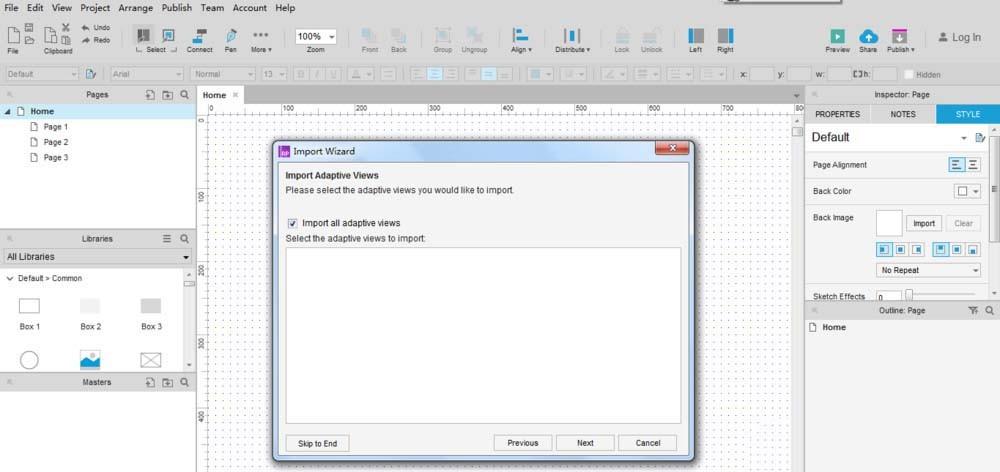Select Page 2 in Pages tree
This screenshot has width=1000, height=472.
pos(56,142)
